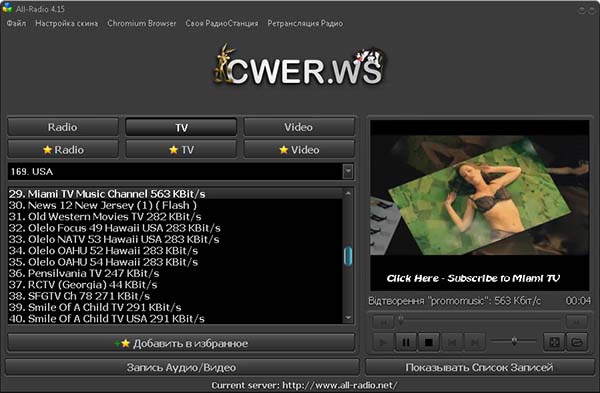Click the greyed-out play button
The image size is (600, 393).
tap(383, 342)
